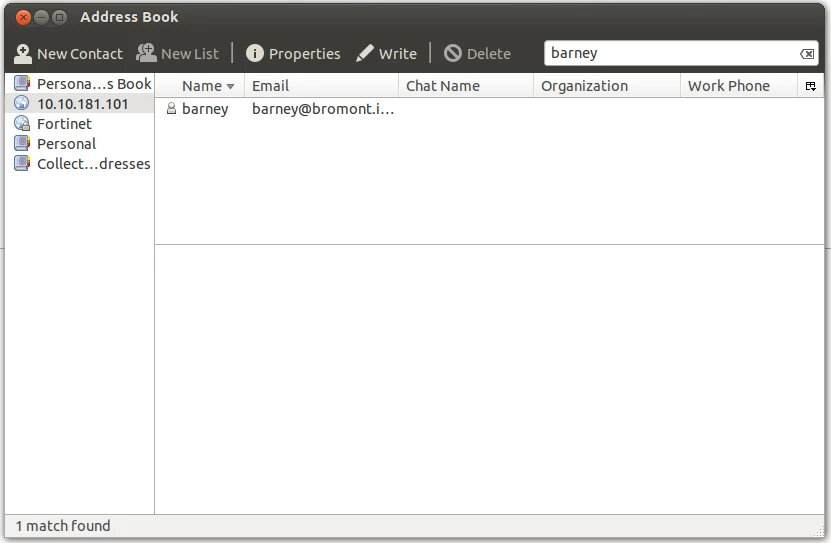Click the 10.10.181.101 globe icon
Viewport: 831px width, 543px height.
coord(22,103)
